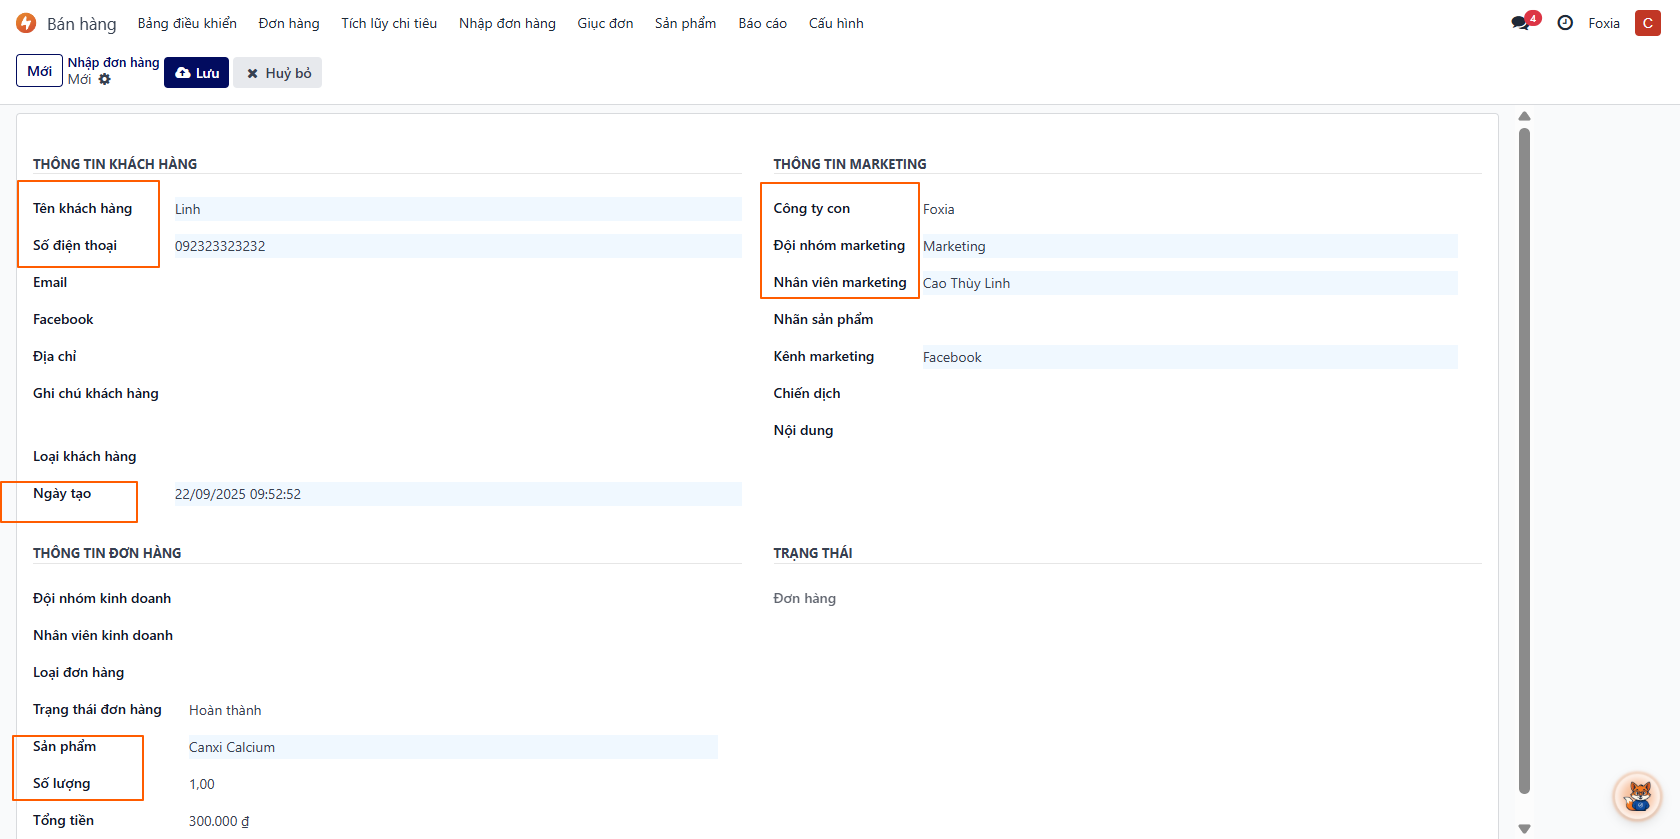The image size is (1680, 839).
Task: Open the Cấu hình menu
Action: click(x=836, y=23)
